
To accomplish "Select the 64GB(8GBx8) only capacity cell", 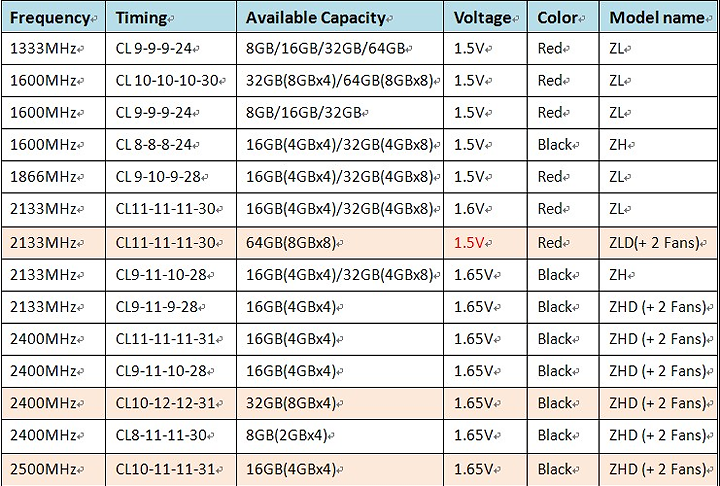I will 290,242.
